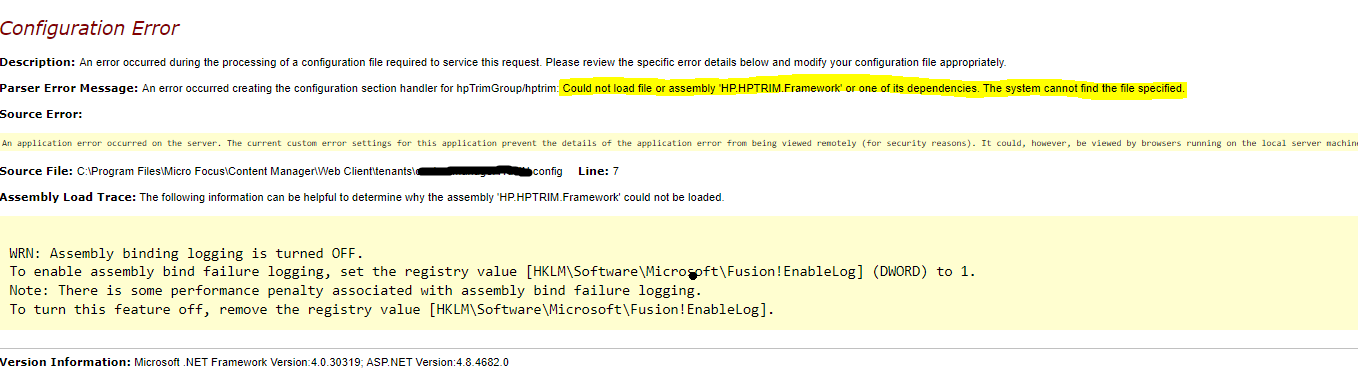Select 'Note: There is some performance penalty' line
Viewport: 1358px width, 388px height.
tap(355, 291)
